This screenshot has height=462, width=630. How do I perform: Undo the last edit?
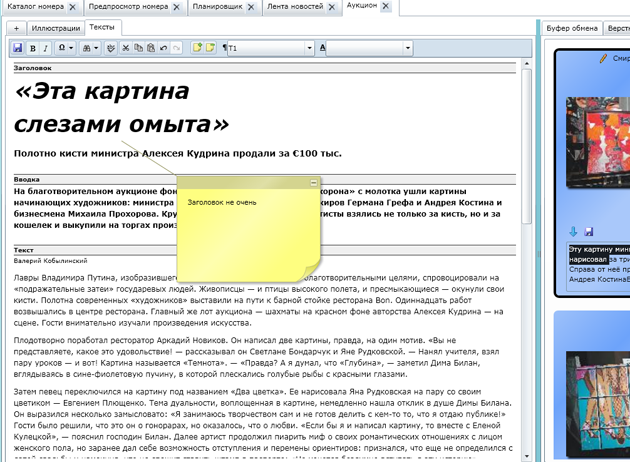[164, 48]
